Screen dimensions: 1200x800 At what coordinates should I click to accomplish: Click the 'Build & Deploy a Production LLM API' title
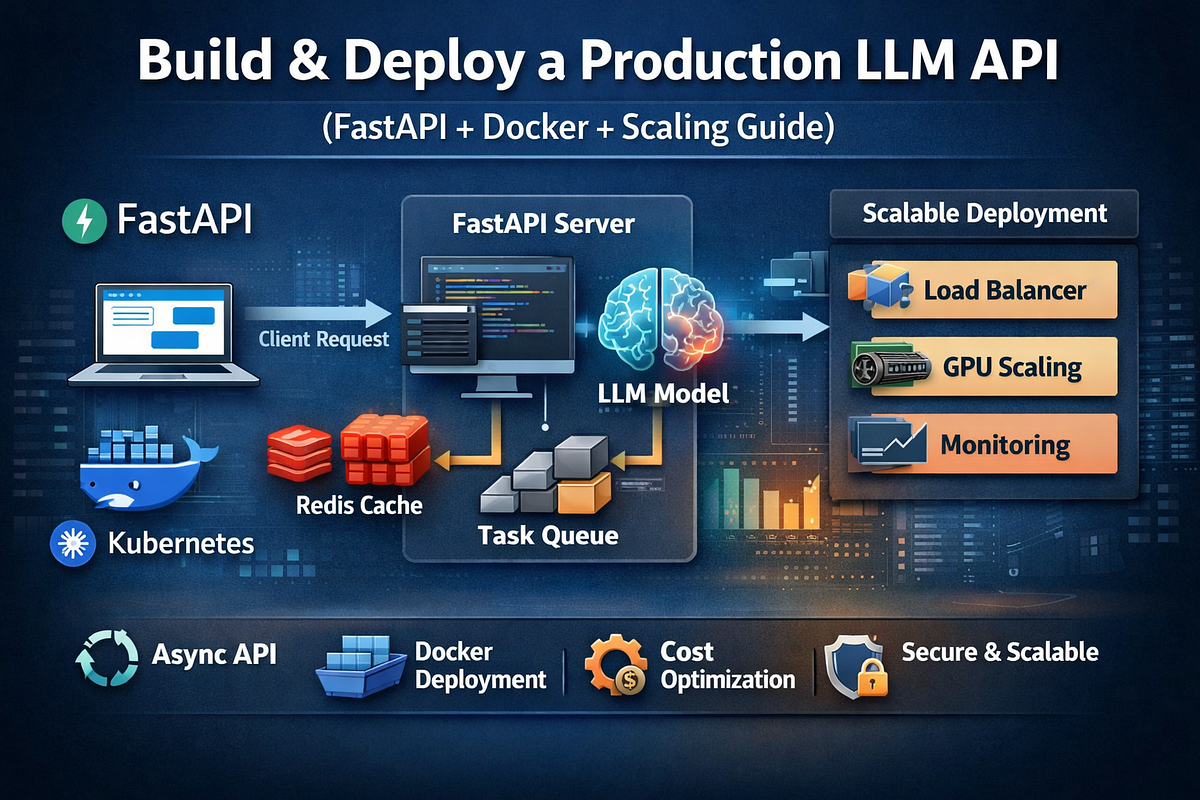coord(596,63)
